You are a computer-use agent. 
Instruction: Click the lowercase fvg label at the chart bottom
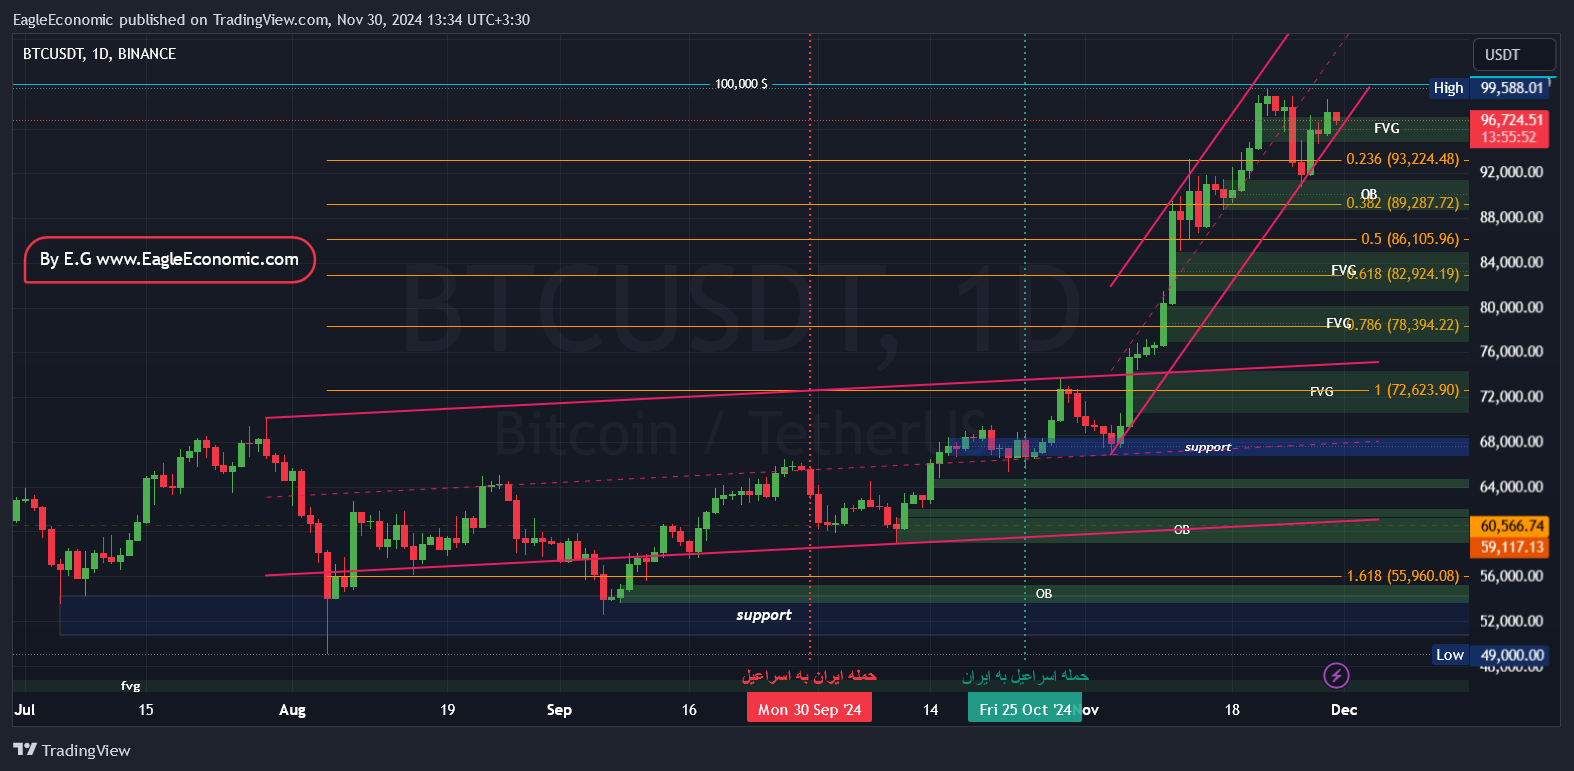pyautogui.click(x=130, y=686)
